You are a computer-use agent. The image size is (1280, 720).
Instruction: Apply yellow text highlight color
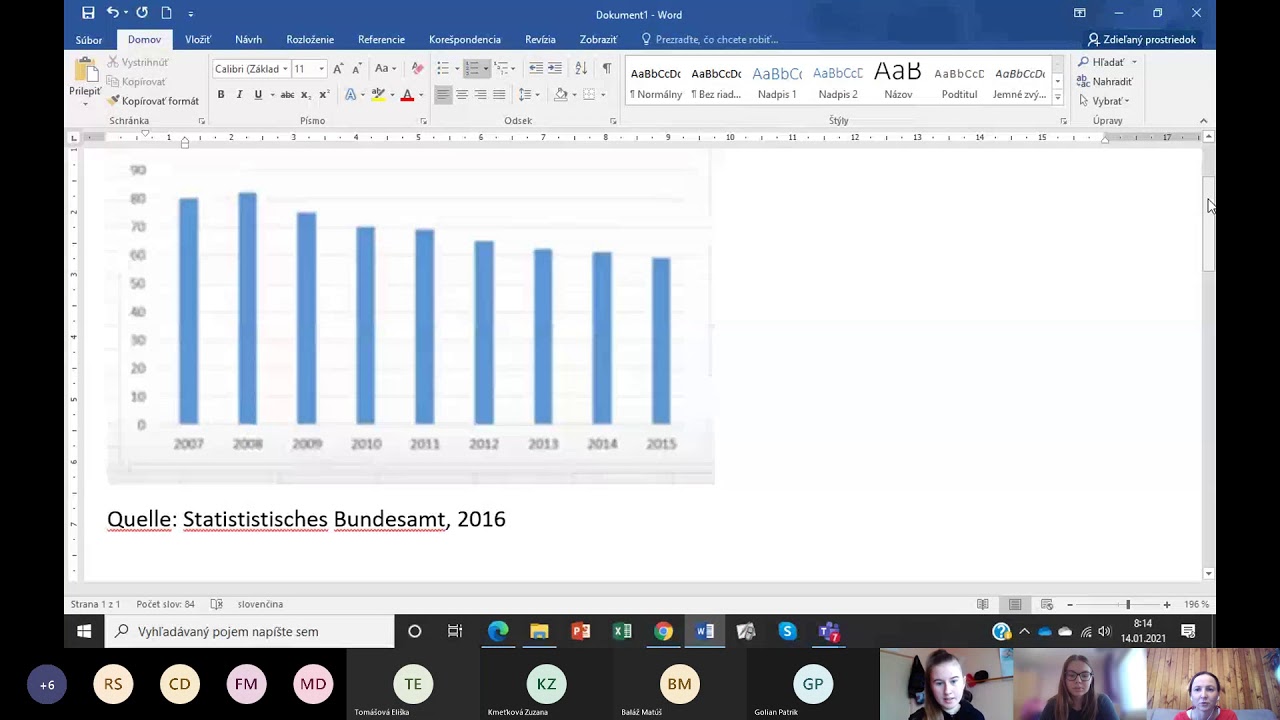tap(377, 95)
